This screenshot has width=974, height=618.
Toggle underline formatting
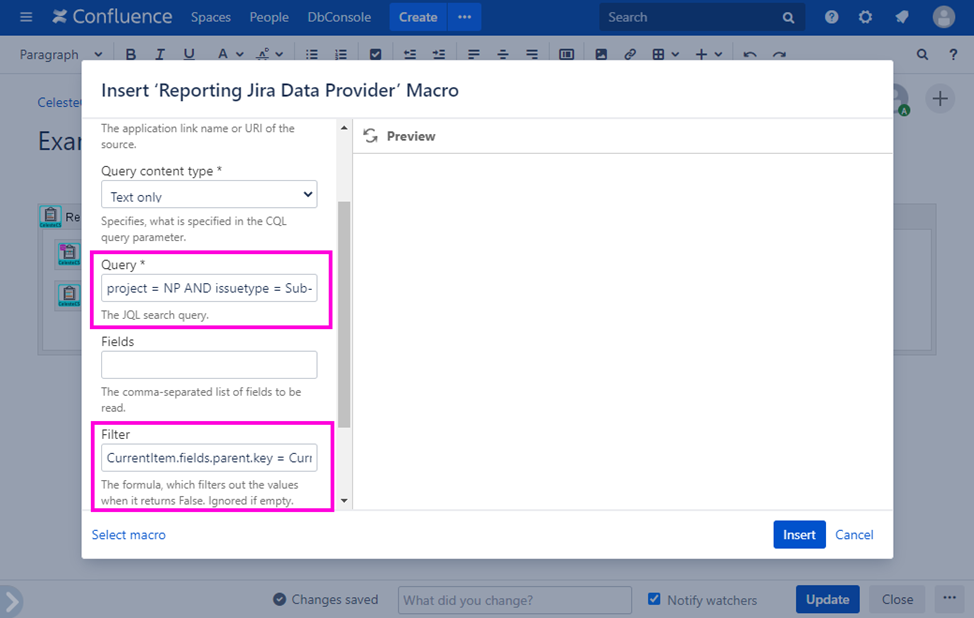tap(189, 55)
